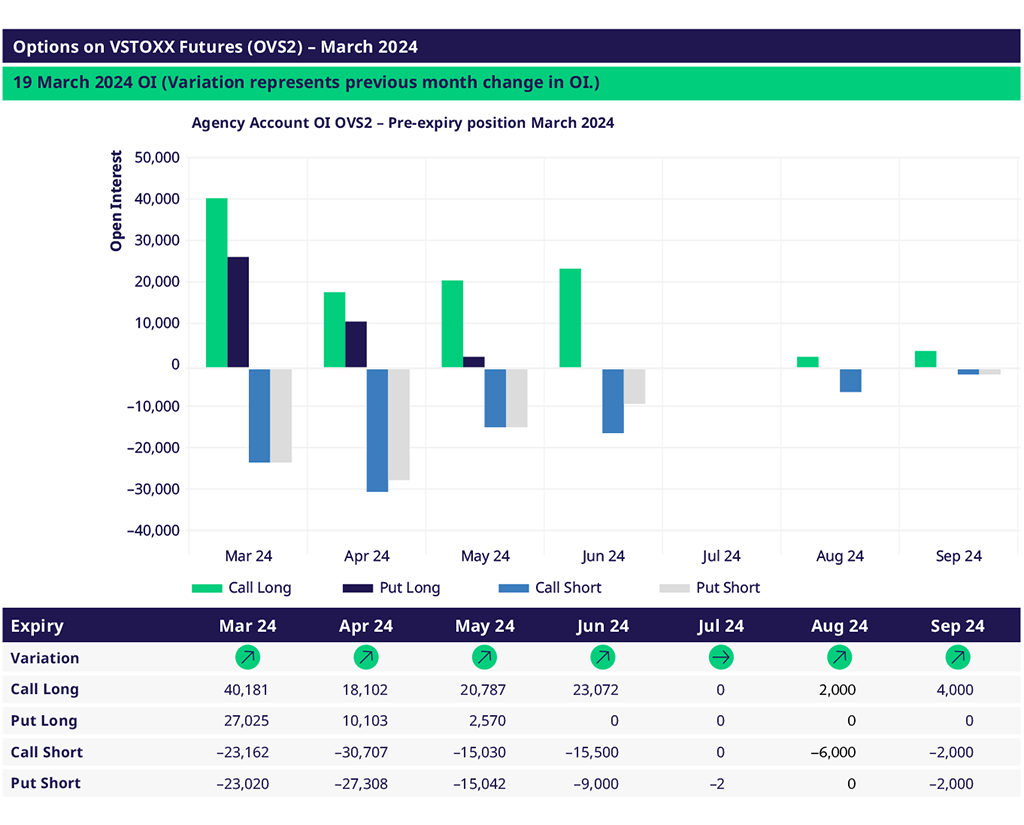Click the blue Call Short legend swatch
1024x825 pixels.
[513, 588]
